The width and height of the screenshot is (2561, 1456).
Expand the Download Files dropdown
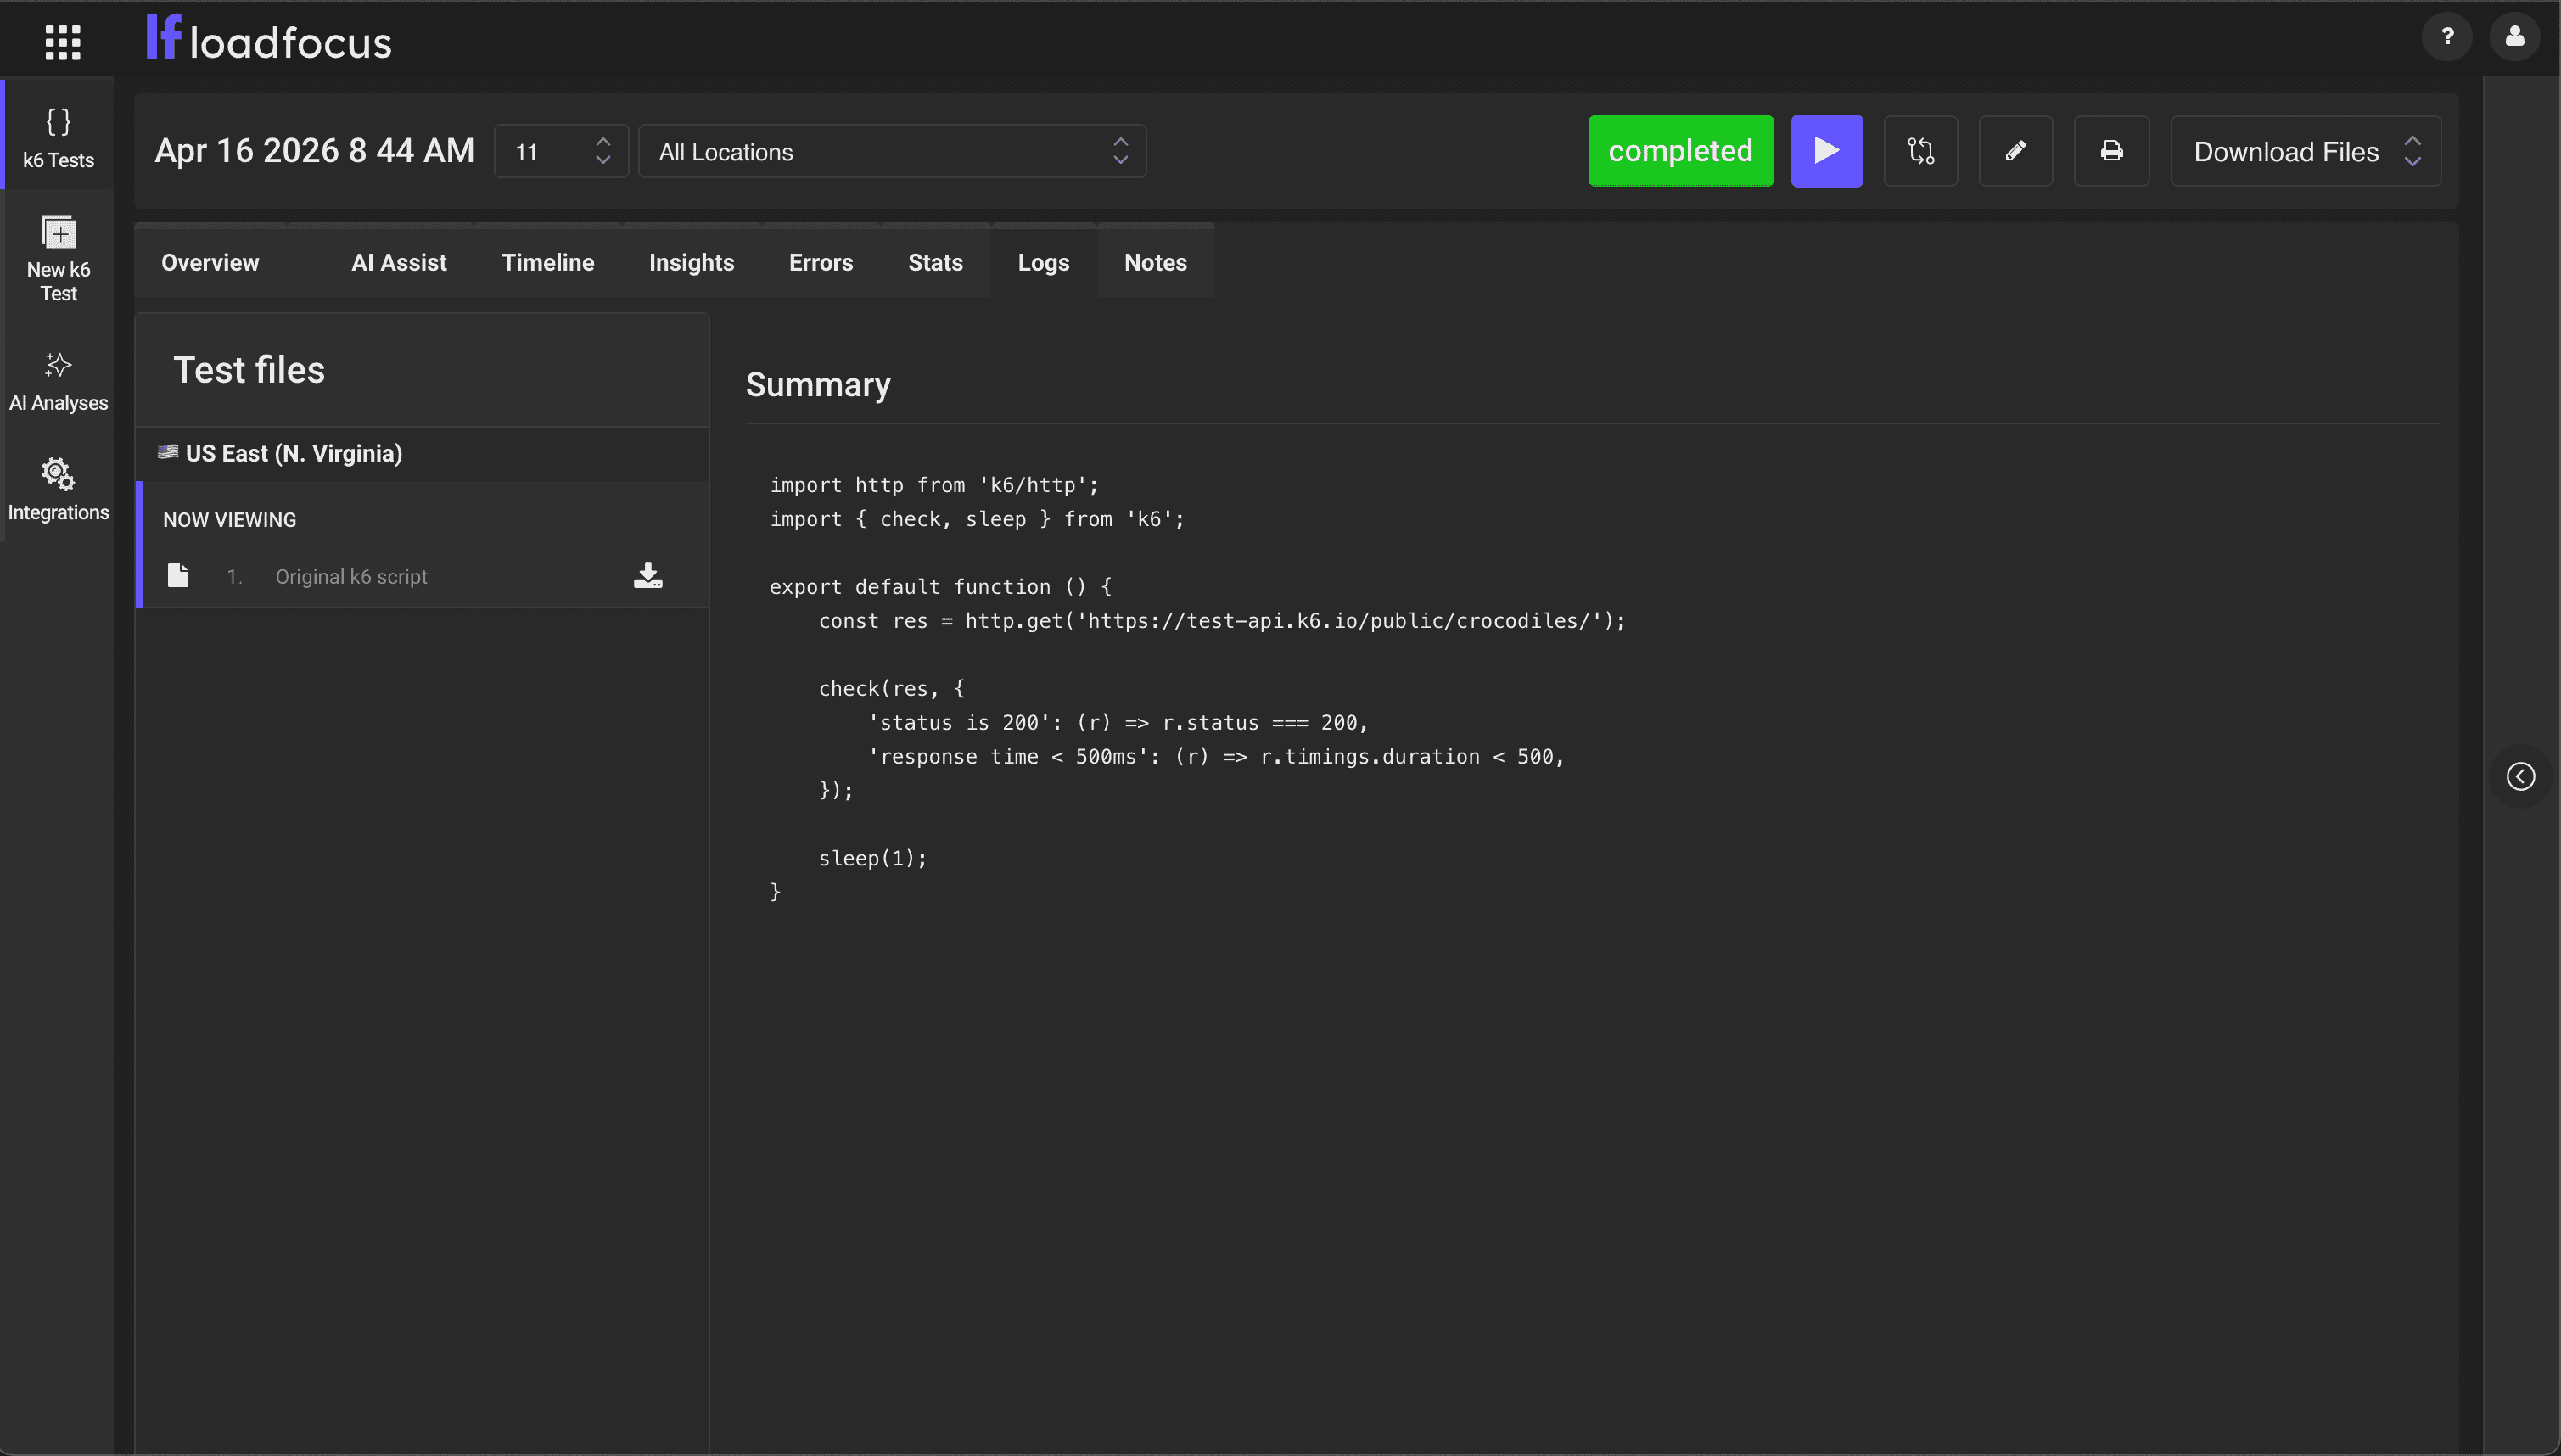2305,152
